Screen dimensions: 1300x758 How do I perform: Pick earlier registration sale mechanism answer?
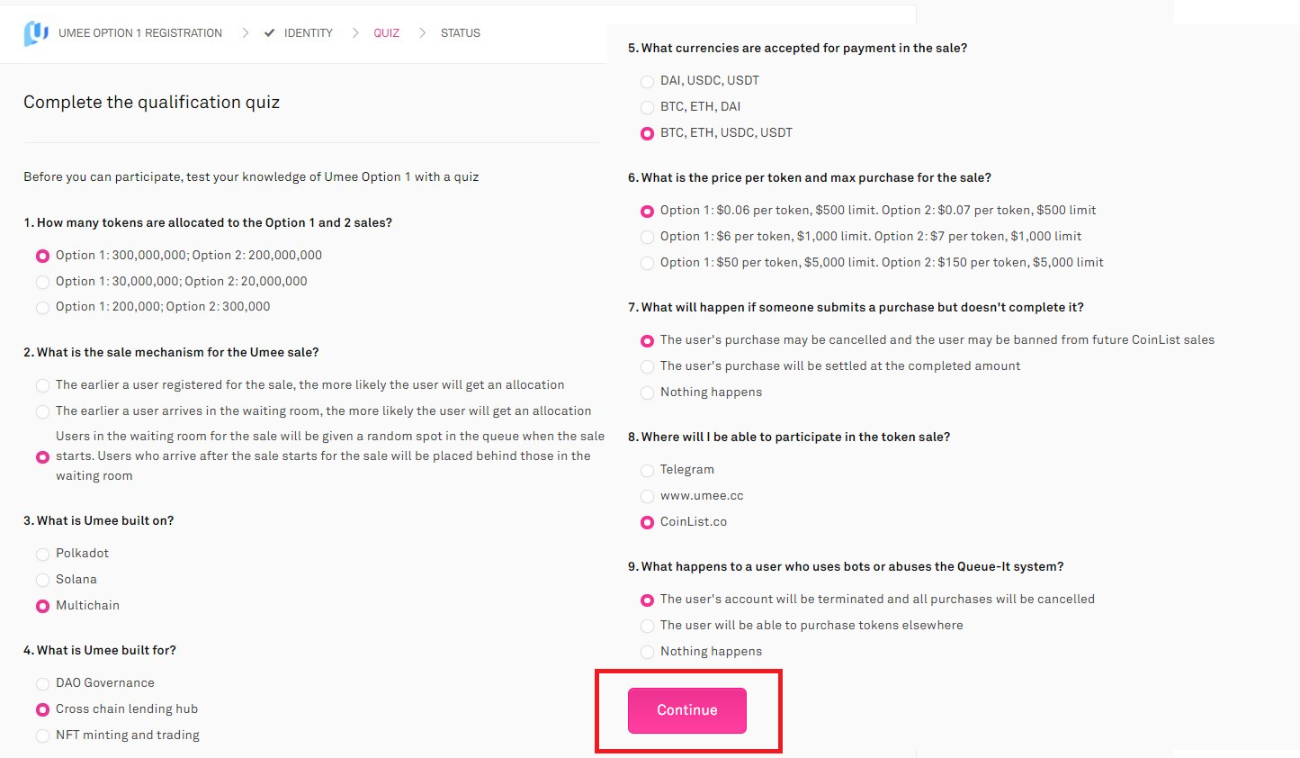click(x=42, y=385)
